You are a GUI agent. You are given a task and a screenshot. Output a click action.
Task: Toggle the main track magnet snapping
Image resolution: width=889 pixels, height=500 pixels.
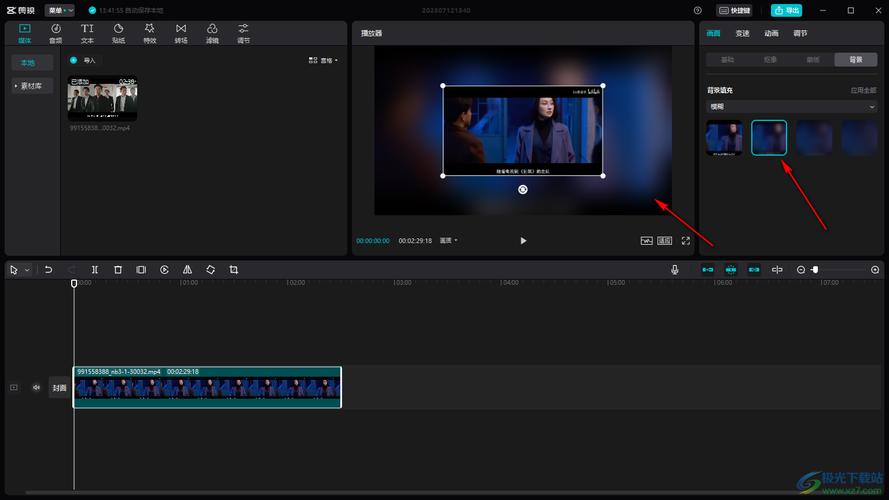pos(708,270)
